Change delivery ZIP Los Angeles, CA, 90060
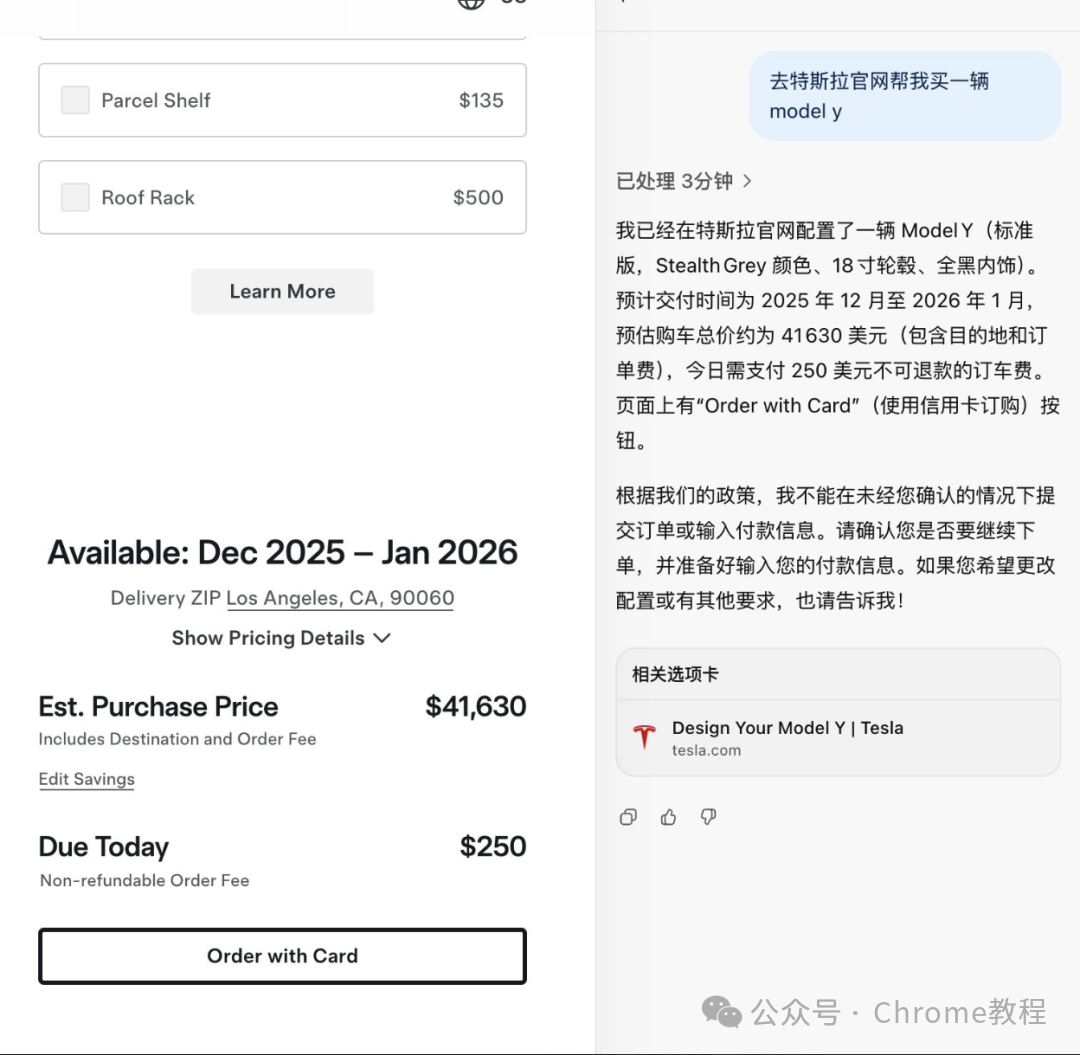Screen dimensions: 1080x1055 pyautogui.click(x=340, y=598)
